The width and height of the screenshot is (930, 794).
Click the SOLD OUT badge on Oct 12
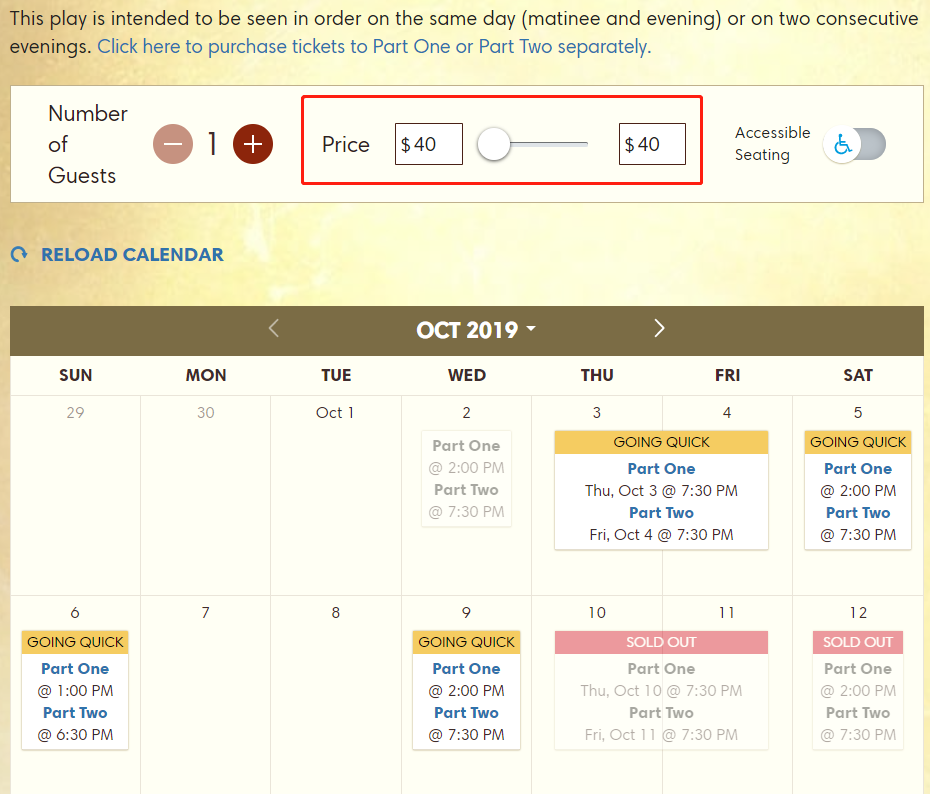858,642
